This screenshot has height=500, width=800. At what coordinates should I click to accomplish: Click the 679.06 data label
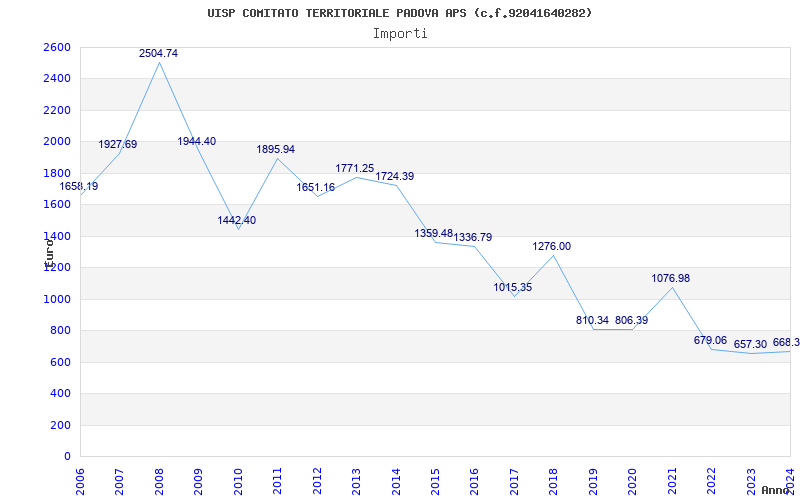(710, 340)
